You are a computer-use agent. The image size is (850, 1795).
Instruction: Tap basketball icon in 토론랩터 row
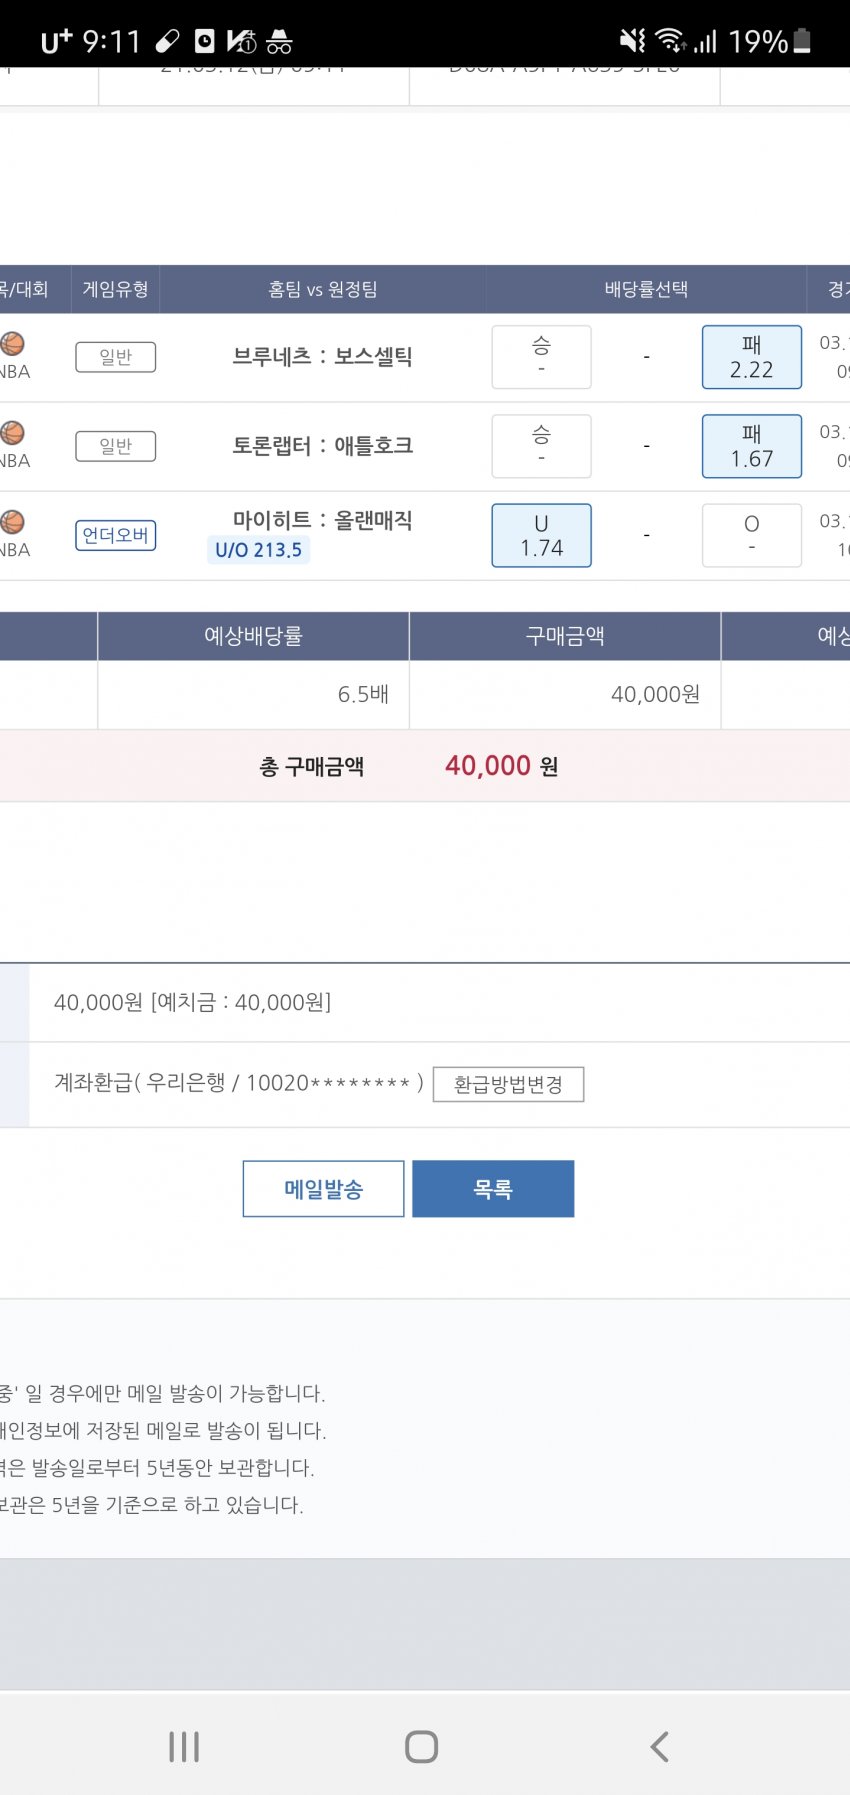[12, 433]
